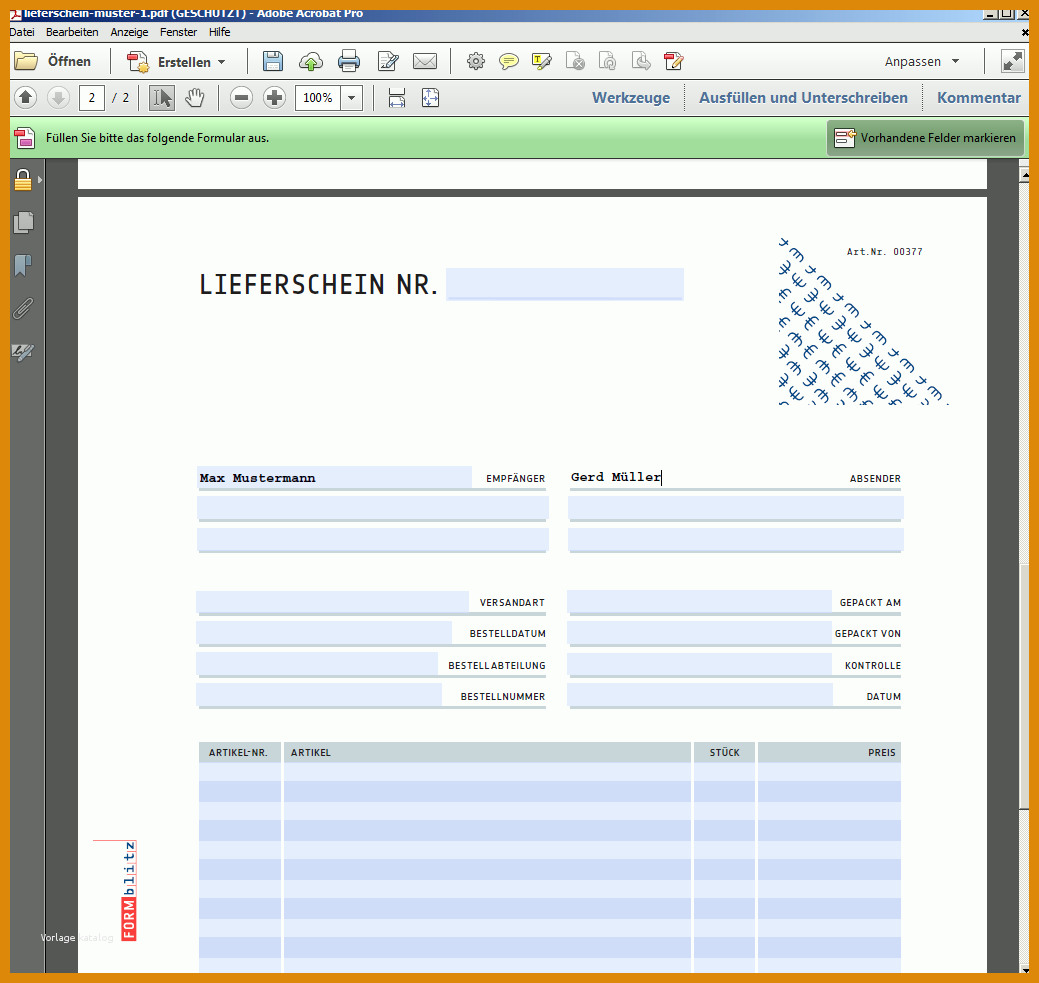Screen dimensions: 1039x983
Task: Open settings with the gear icon
Action: coord(475,61)
